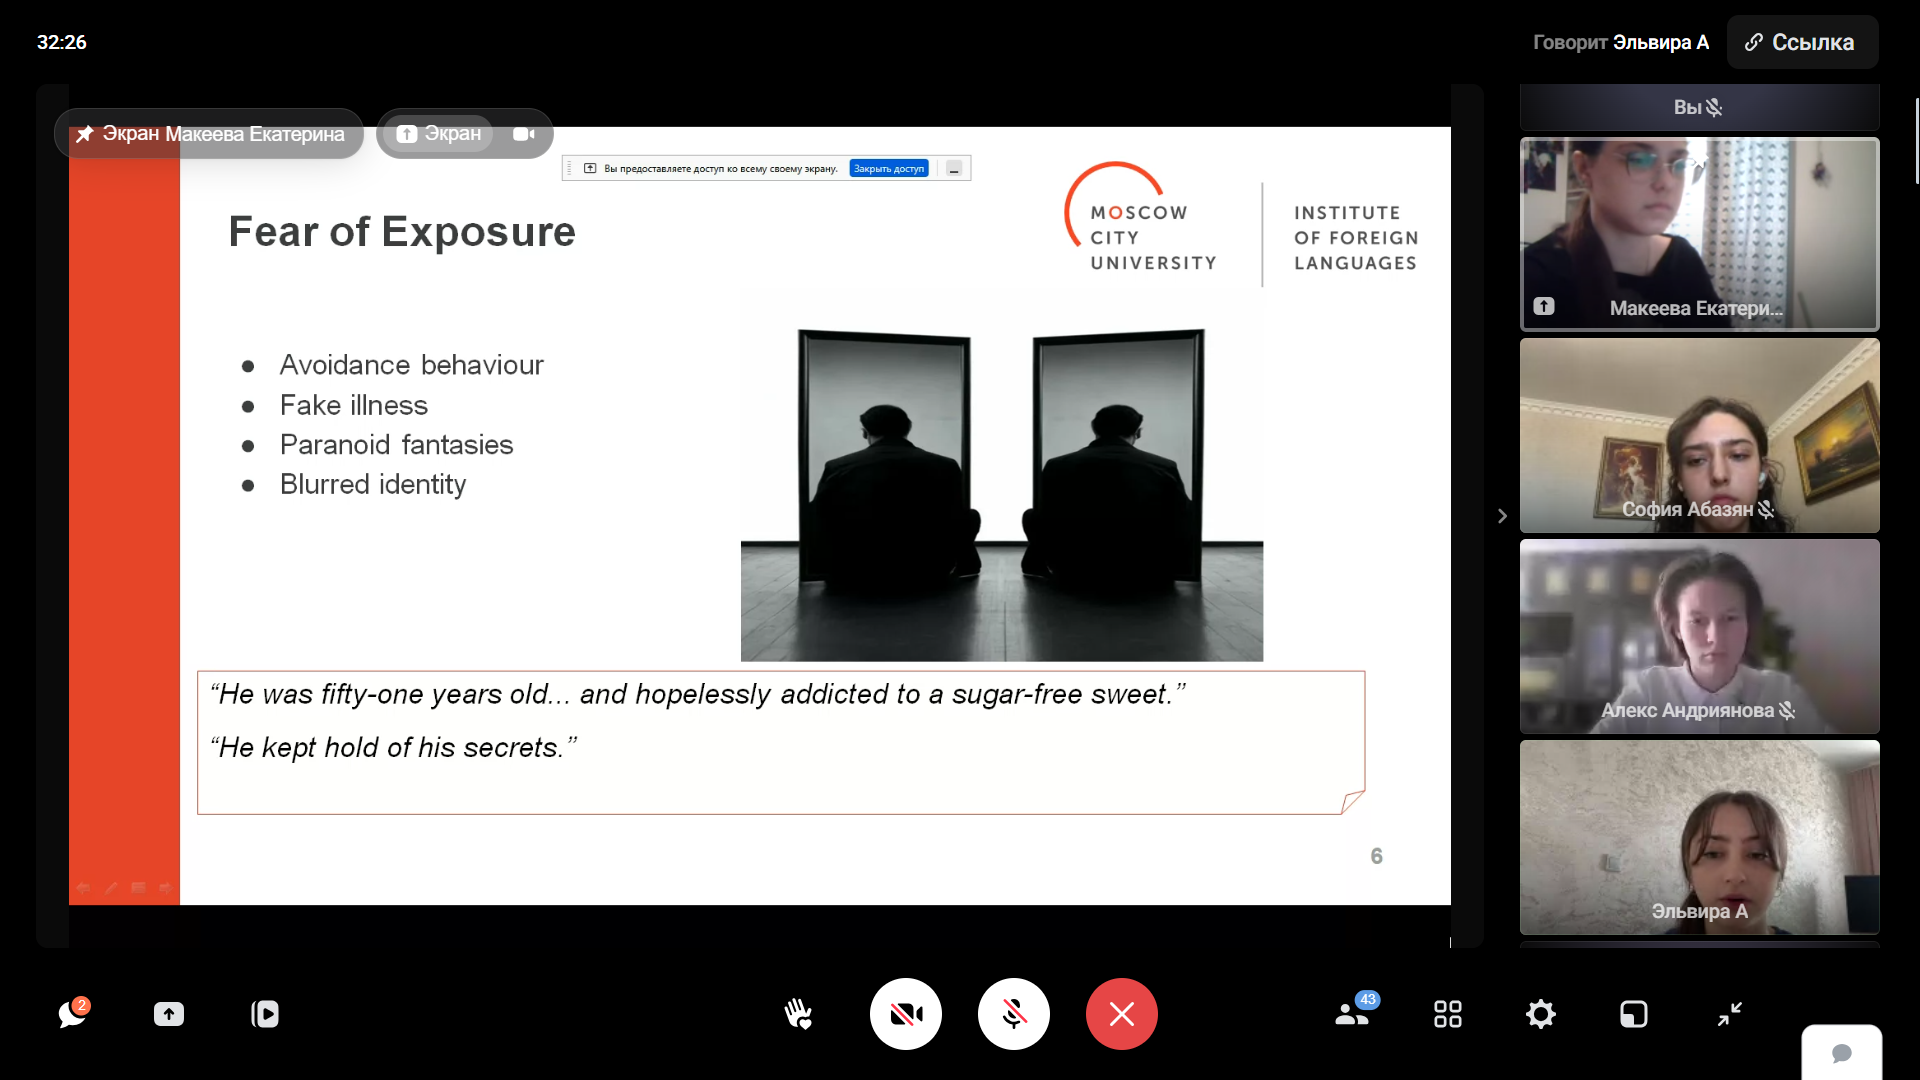Switch to the camera view icon

coord(524,133)
